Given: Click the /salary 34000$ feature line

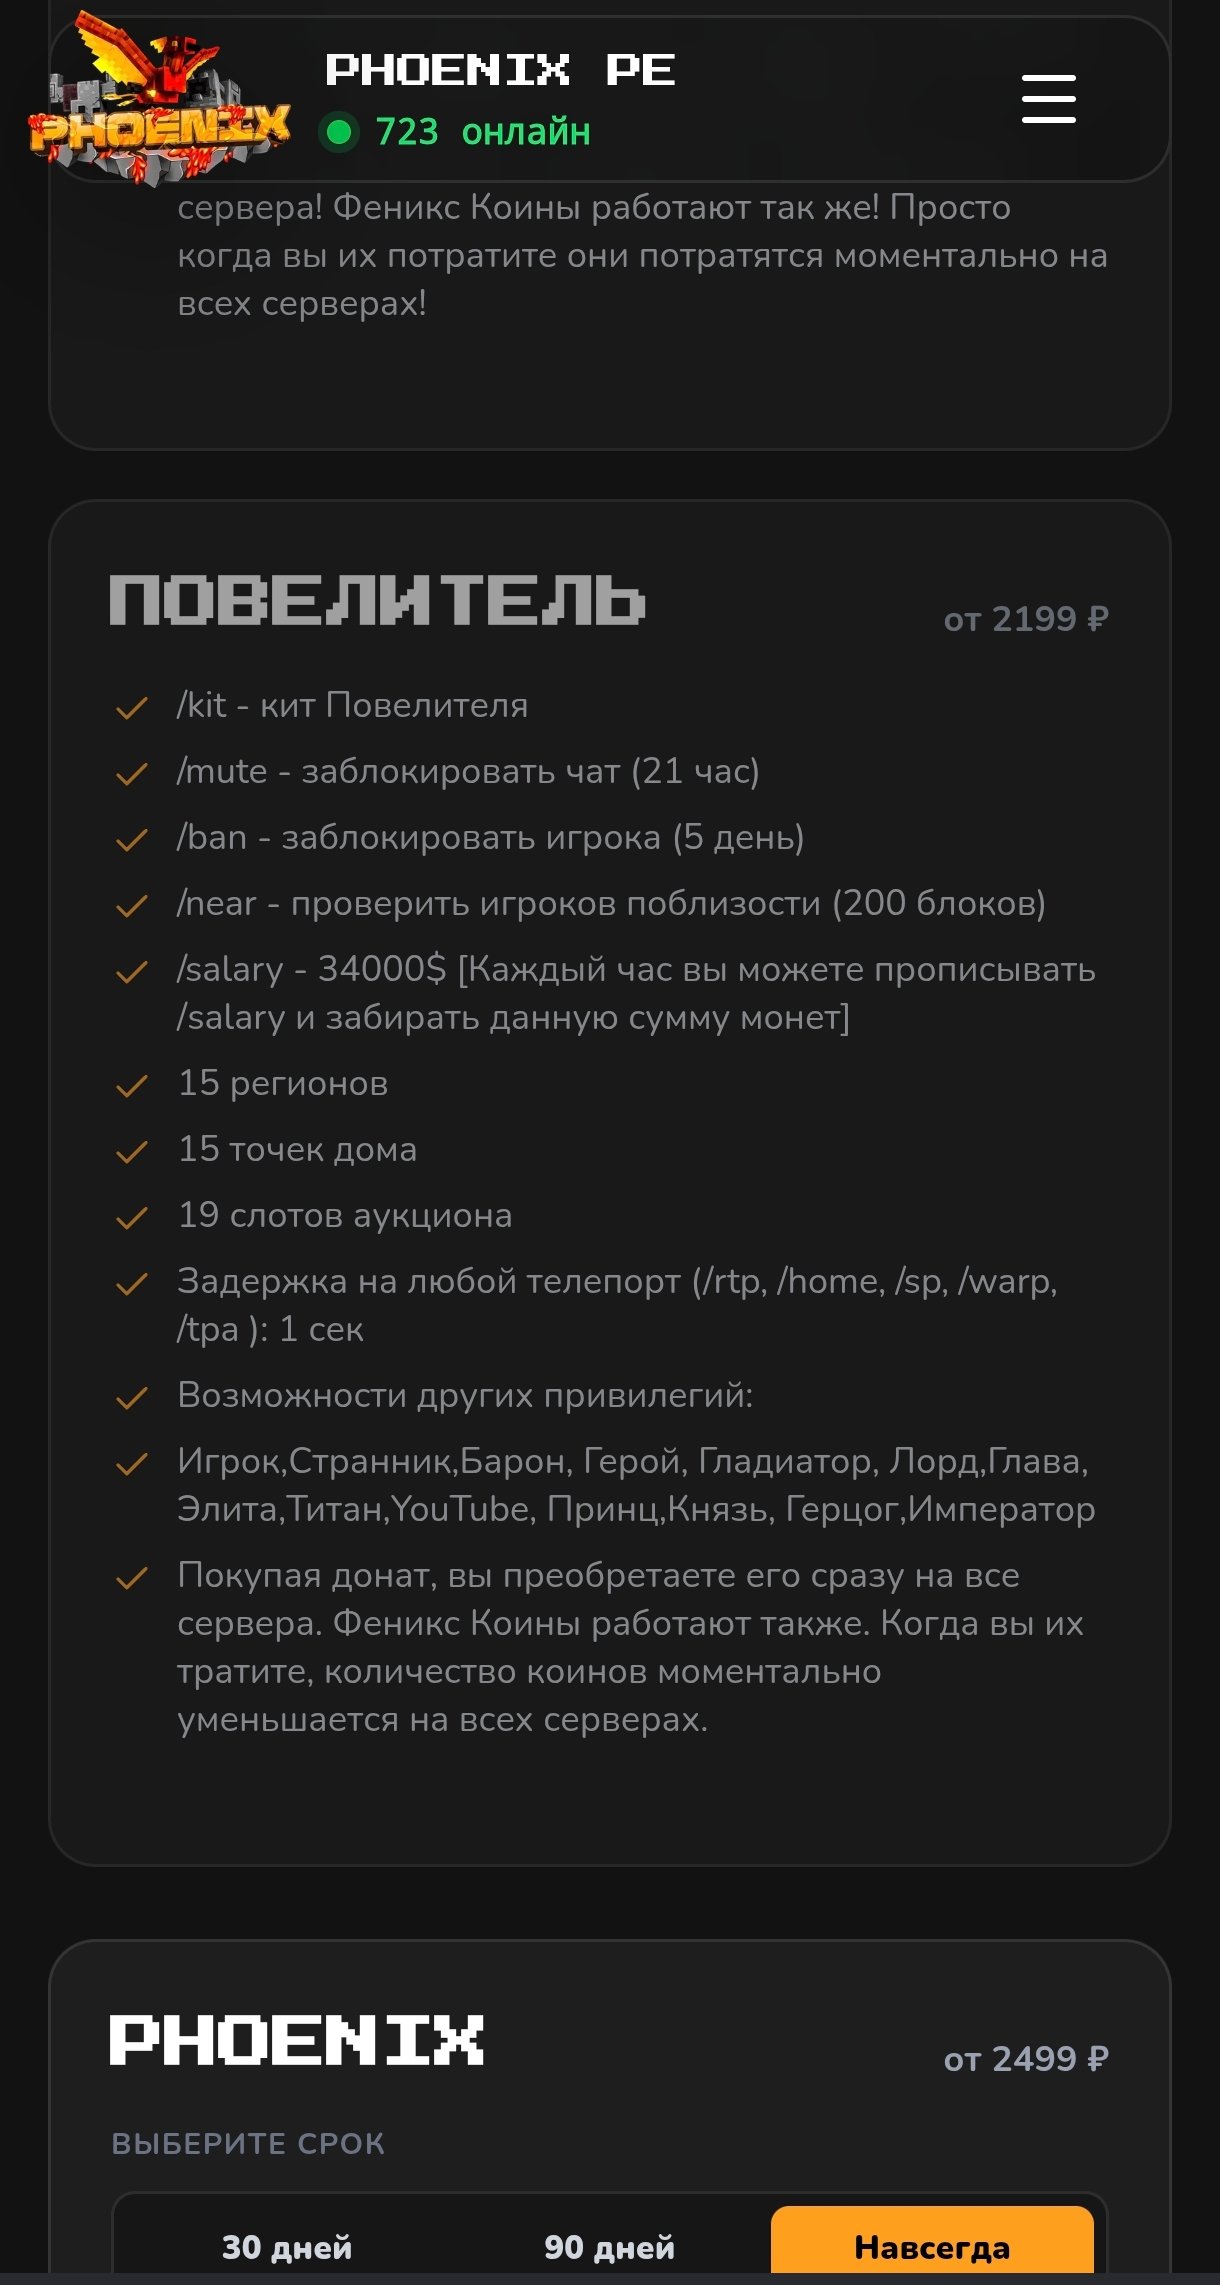Looking at the screenshot, I should pos(636,993).
